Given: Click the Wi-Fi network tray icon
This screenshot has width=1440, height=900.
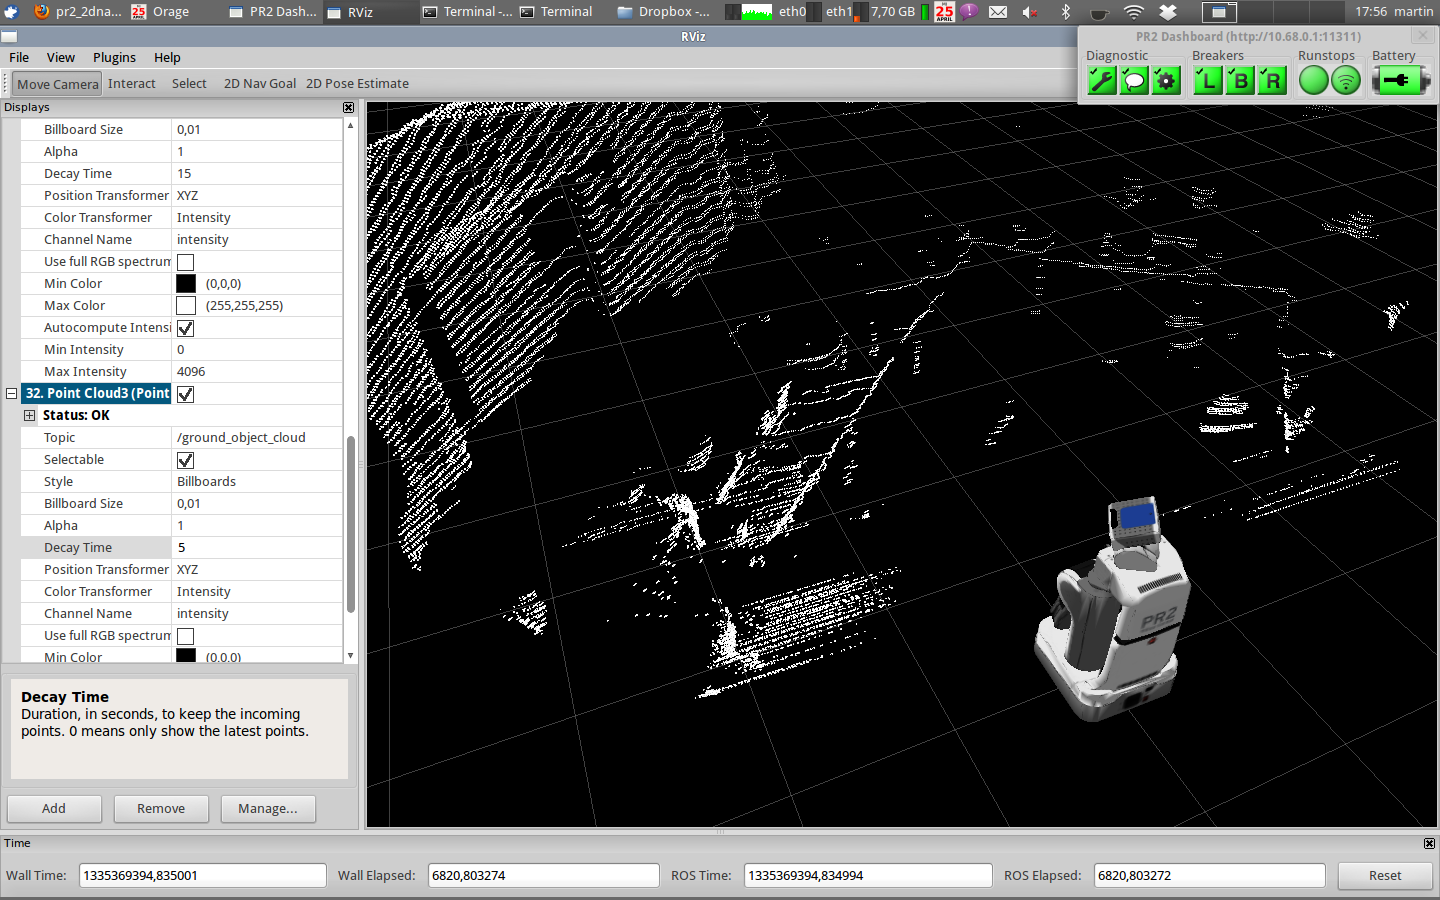Looking at the screenshot, I should 1133,12.
